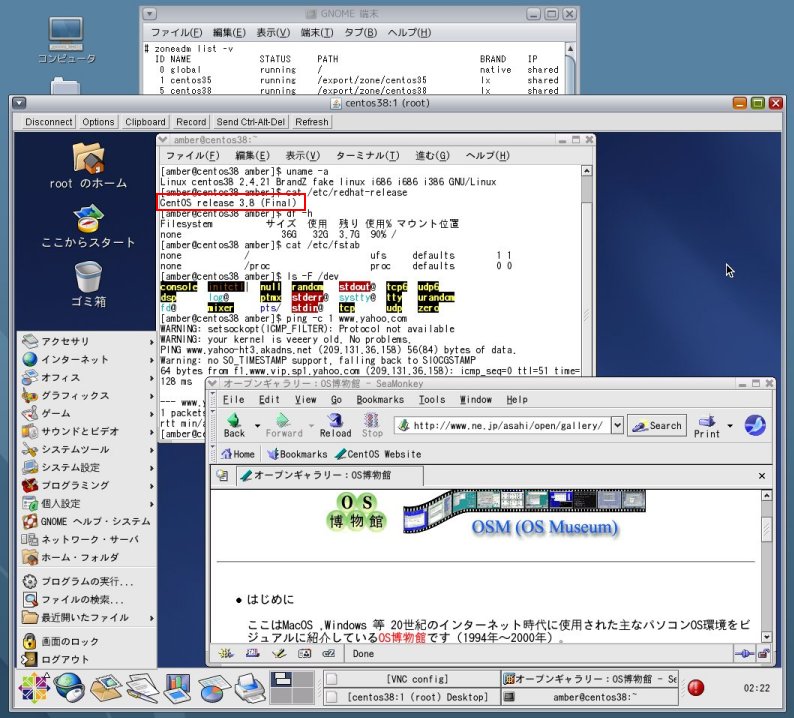Launch the word processor pen panel icon
Image resolution: width=794 pixels, height=718 pixels.
pyautogui.click(x=142, y=688)
